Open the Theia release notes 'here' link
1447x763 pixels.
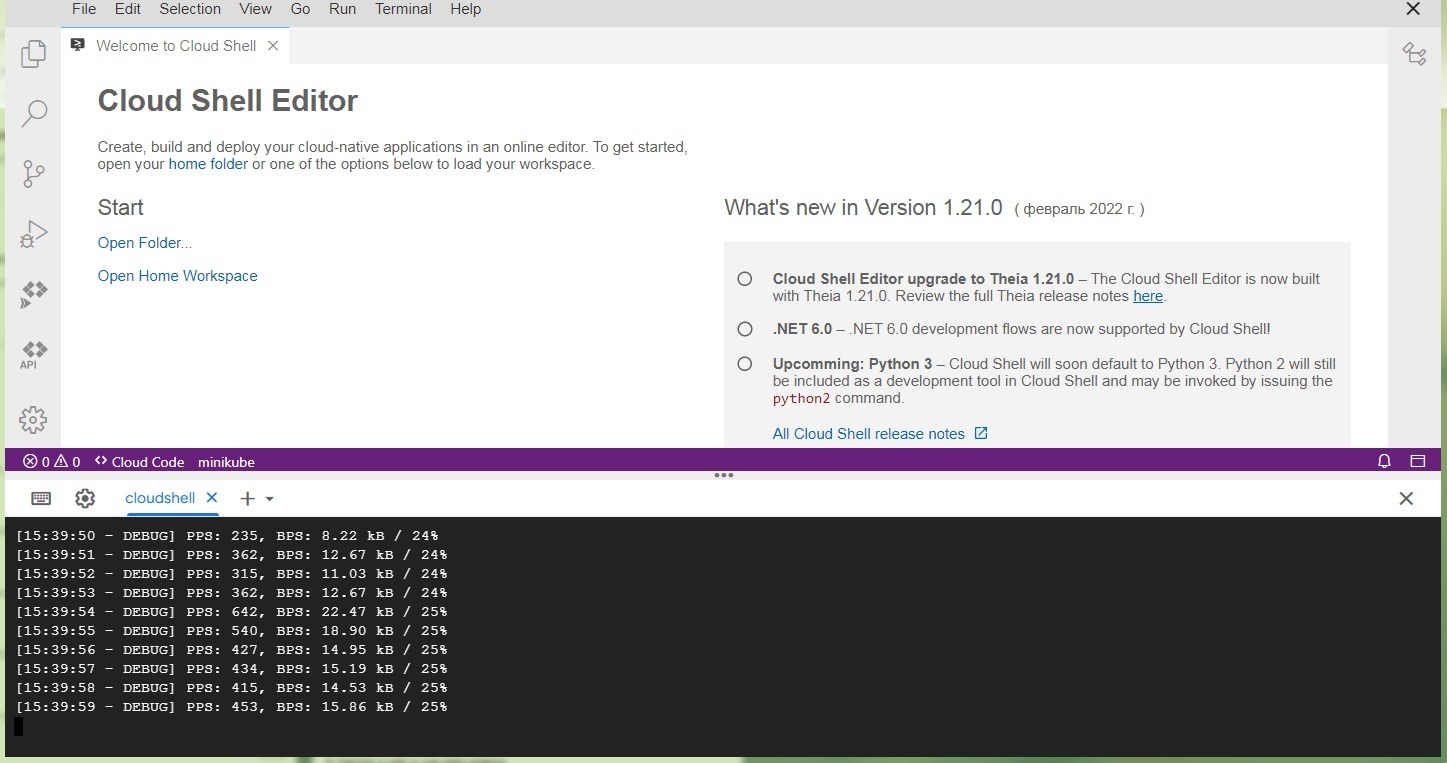click(1148, 296)
